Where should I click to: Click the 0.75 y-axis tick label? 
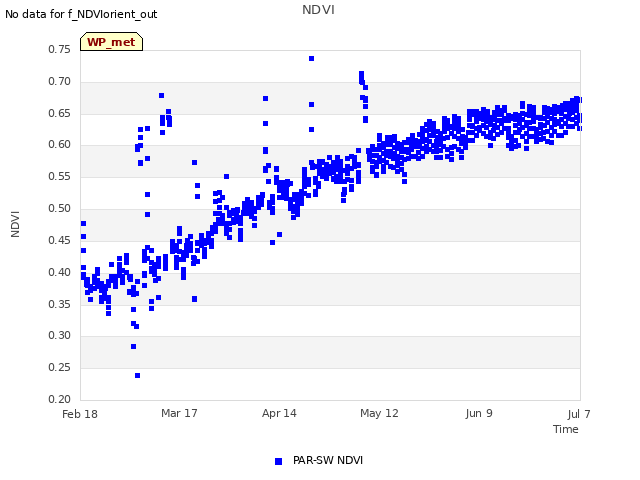[x=60, y=49]
